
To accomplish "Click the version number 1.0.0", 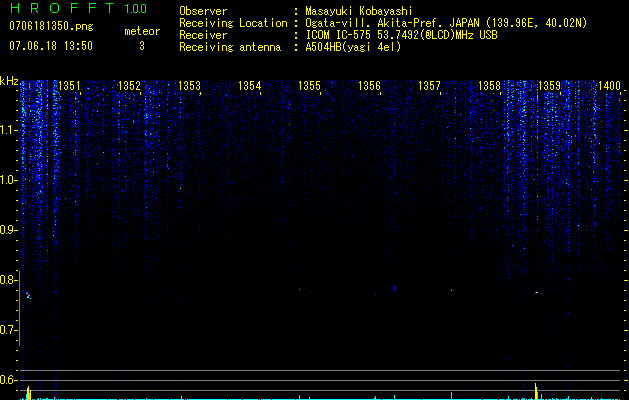I will click(x=136, y=9).
